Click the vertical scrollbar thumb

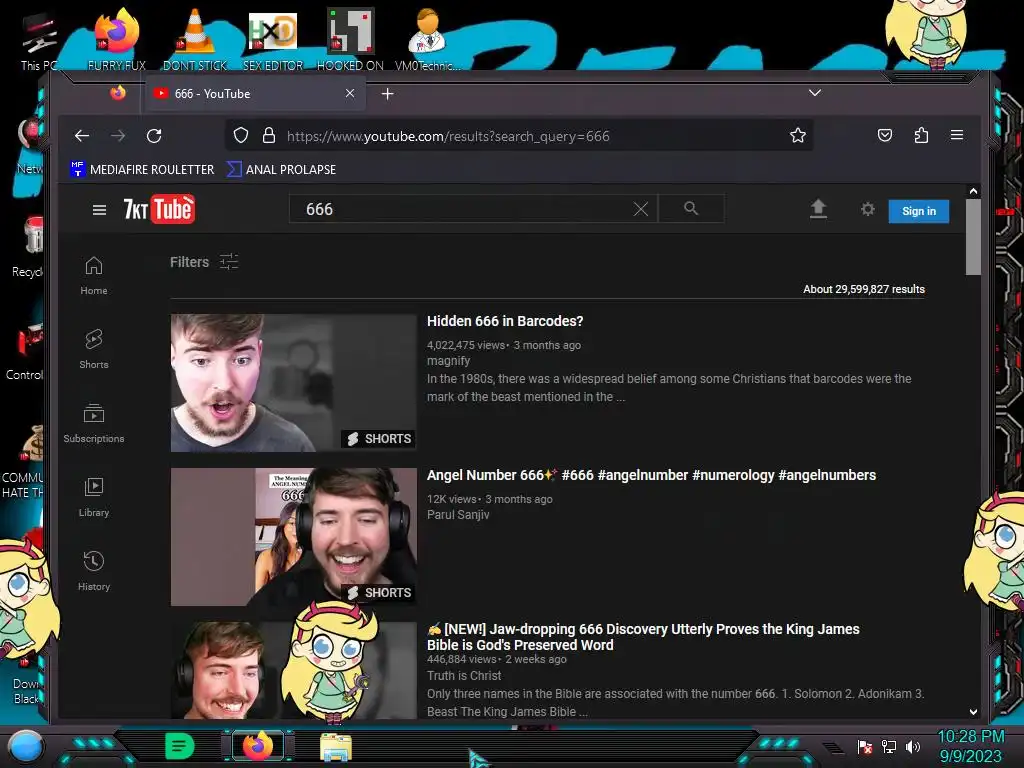[973, 237]
